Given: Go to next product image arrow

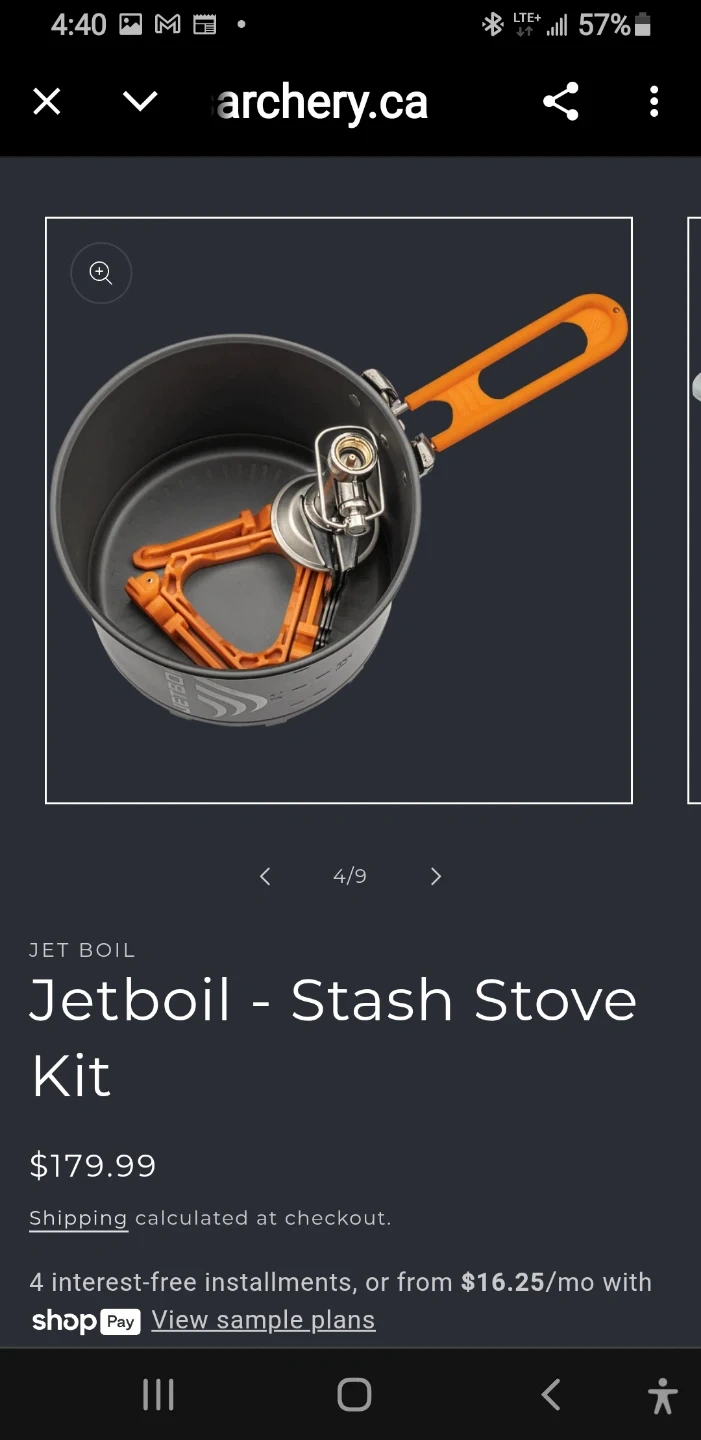Looking at the screenshot, I should coord(435,877).
